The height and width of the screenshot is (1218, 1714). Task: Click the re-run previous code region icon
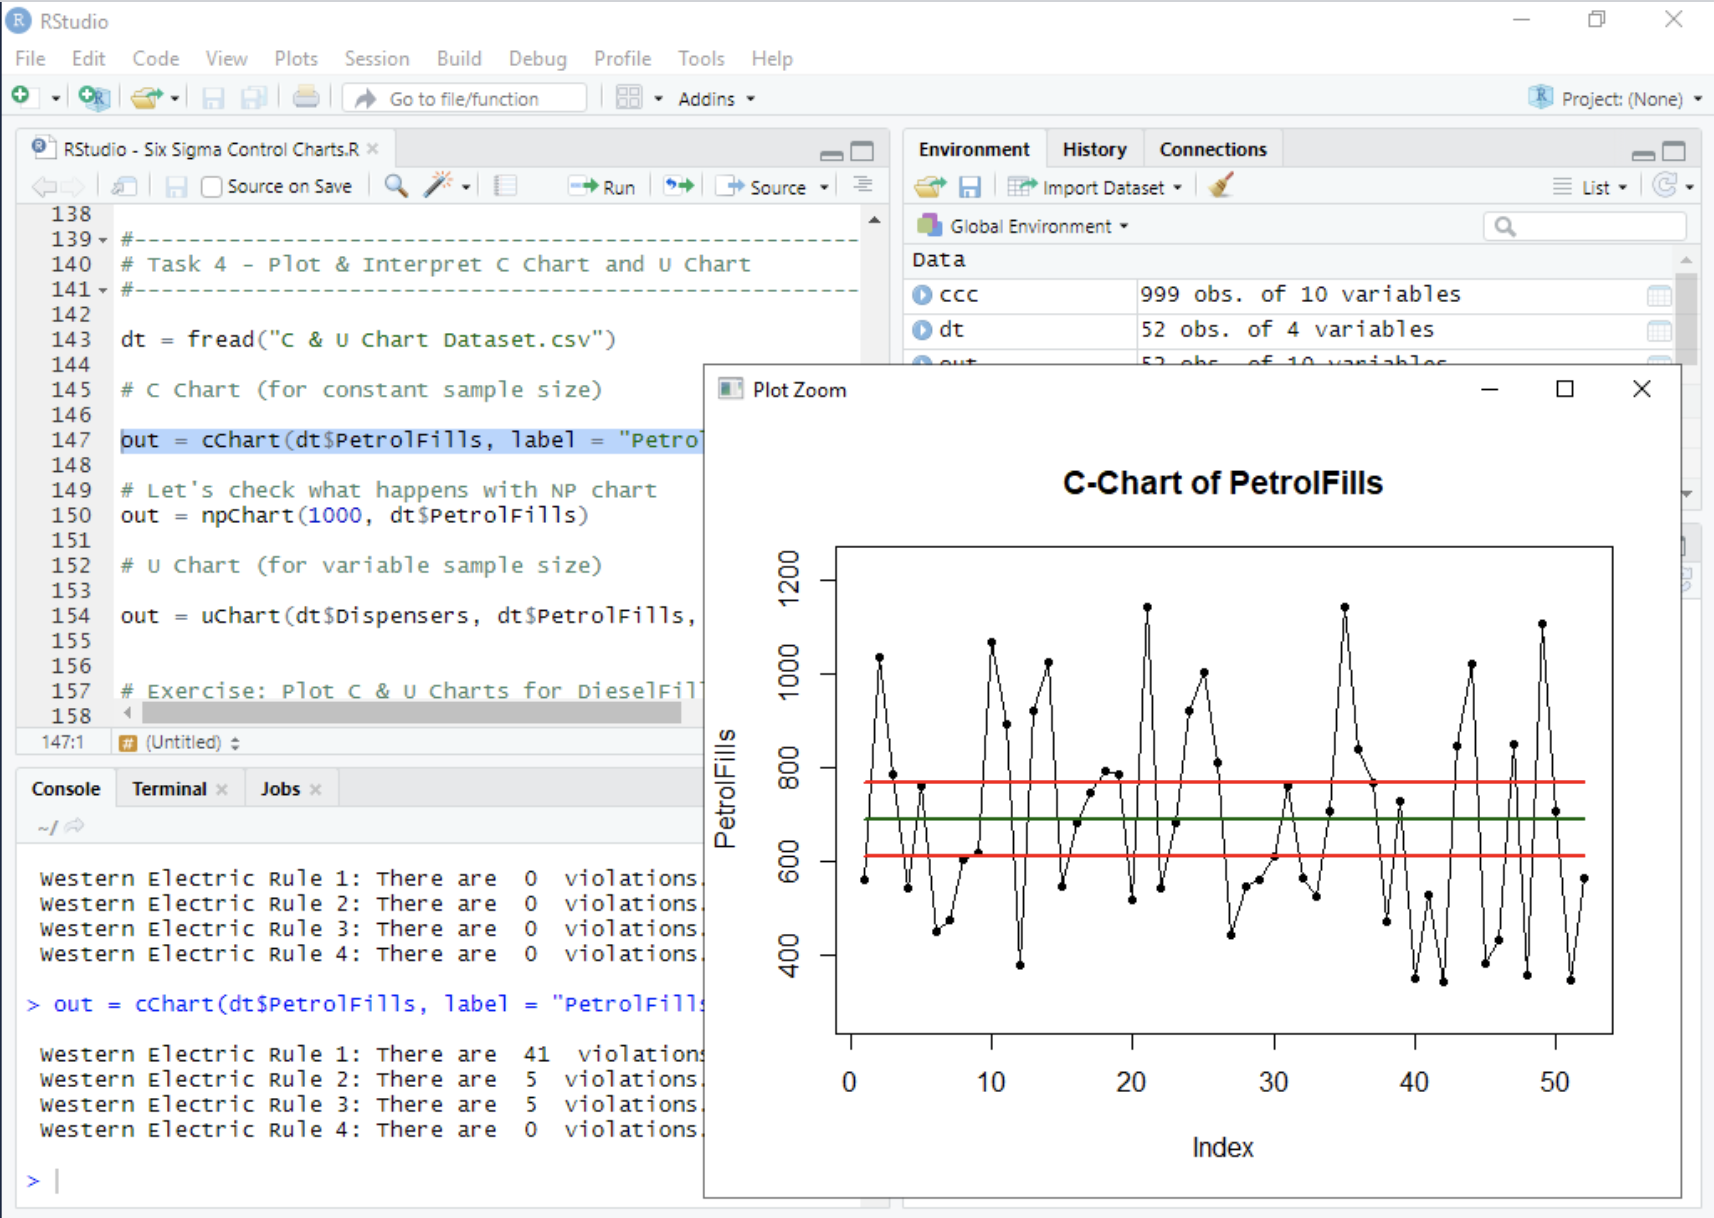tap(679, 186)
